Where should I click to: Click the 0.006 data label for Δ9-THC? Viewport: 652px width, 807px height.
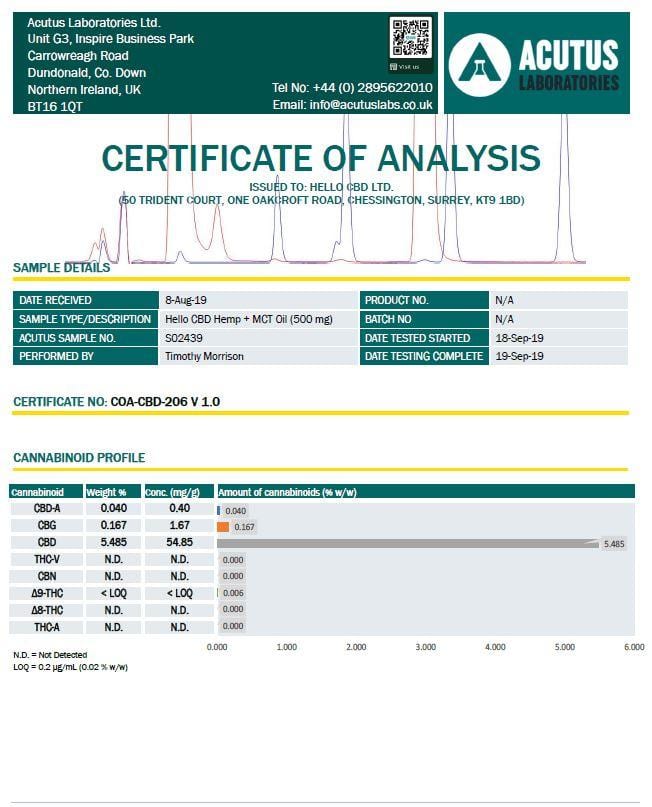click(233, 593)
